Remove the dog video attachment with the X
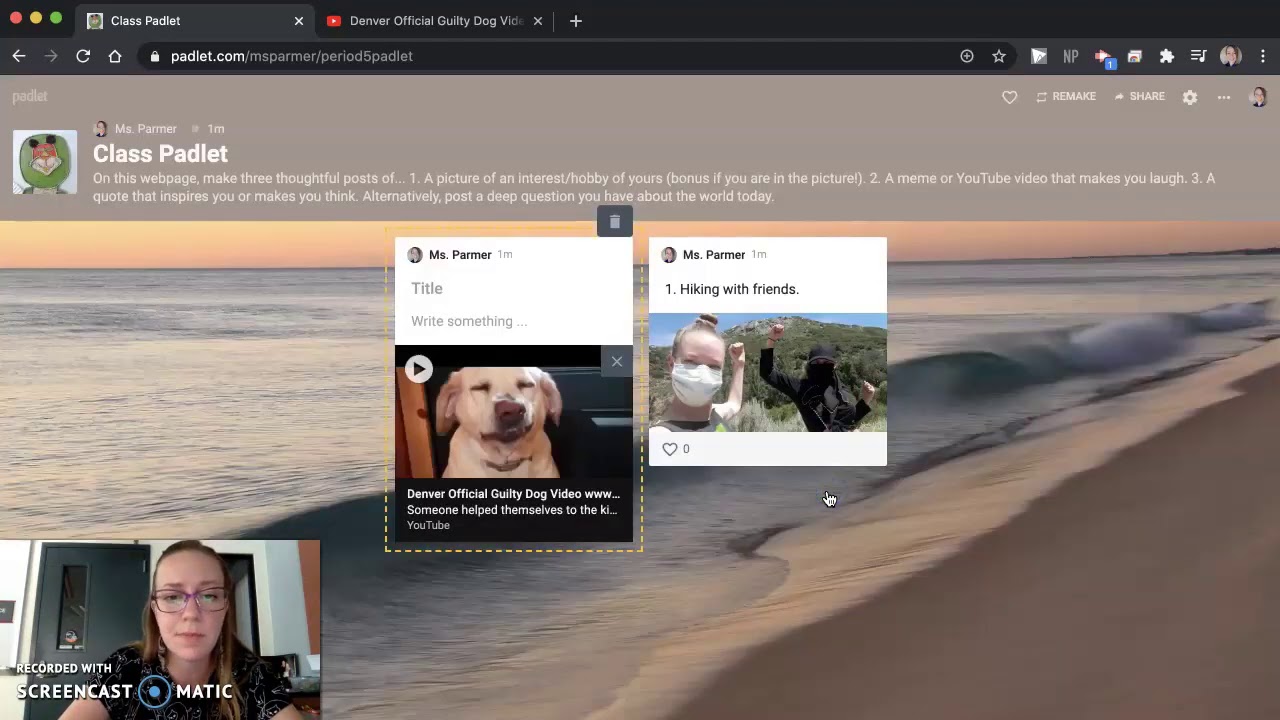The height and width of the screenshot is (720, 1280). [x=617, y=362]
